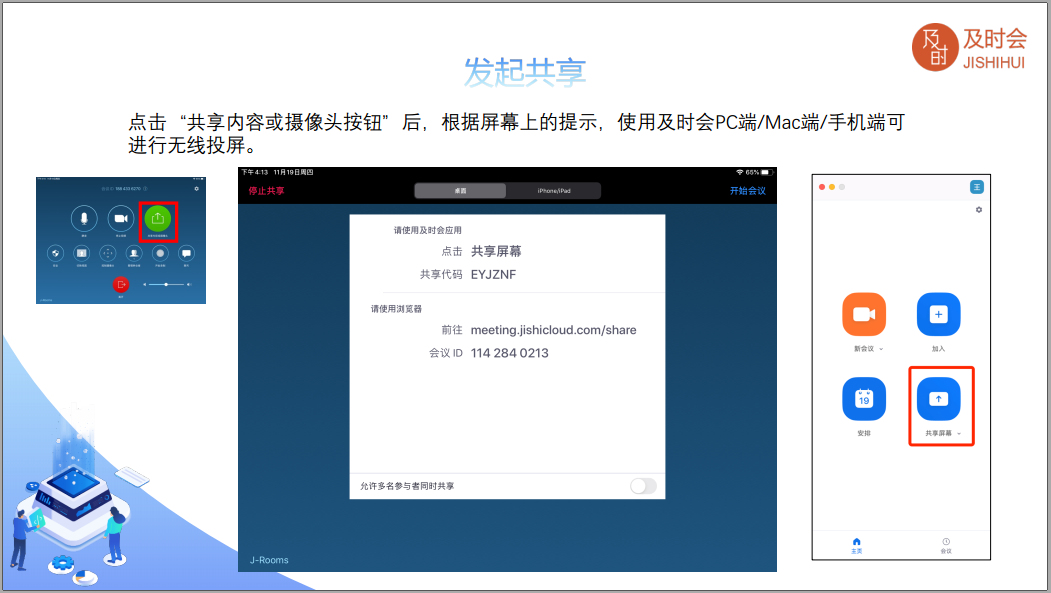Click the red macOS close dot
Viewport: 1051px width, 593px height.
point(822,187)
